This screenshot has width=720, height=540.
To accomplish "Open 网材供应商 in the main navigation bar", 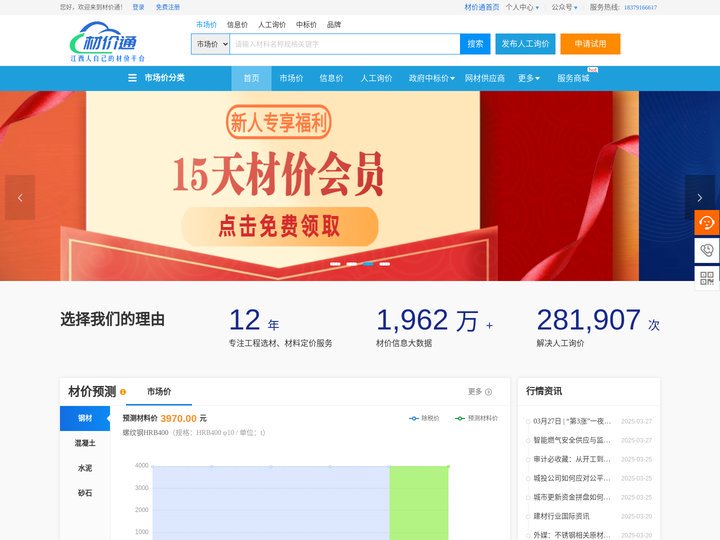I will tap(484, 78).
